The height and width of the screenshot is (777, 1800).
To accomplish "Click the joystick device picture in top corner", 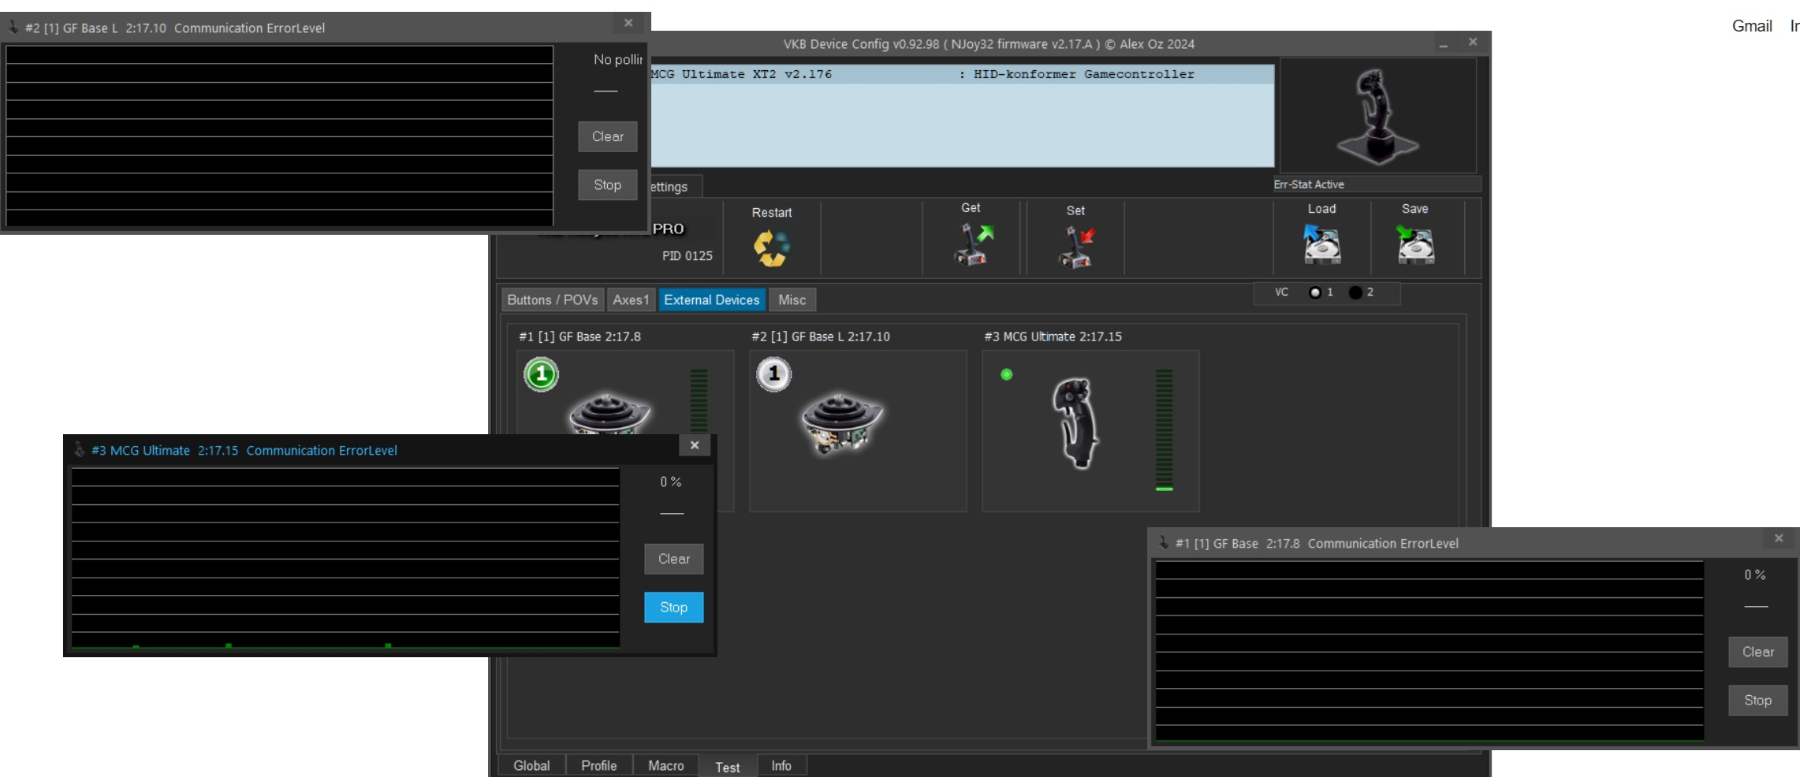I will pos(1378,116).
